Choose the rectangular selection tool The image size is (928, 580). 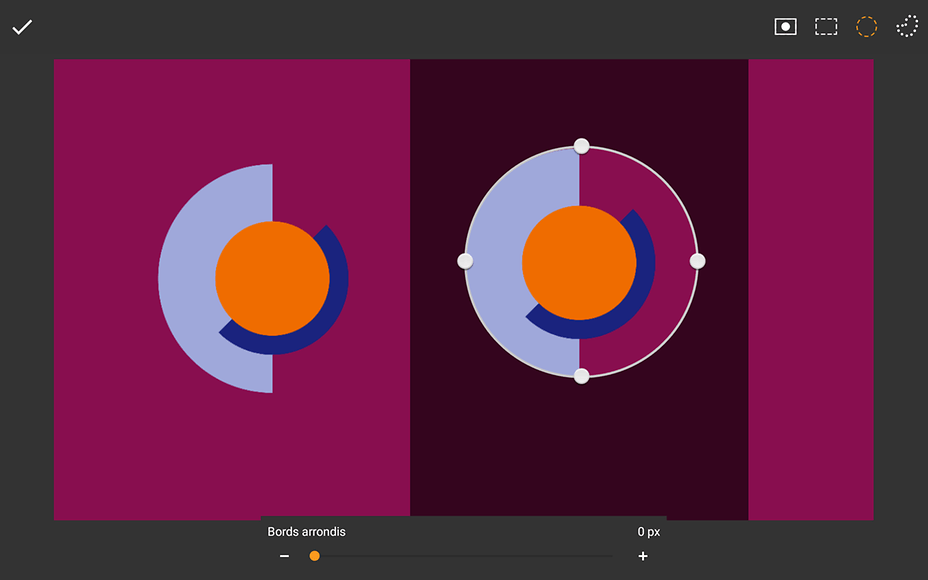[826, 27]
